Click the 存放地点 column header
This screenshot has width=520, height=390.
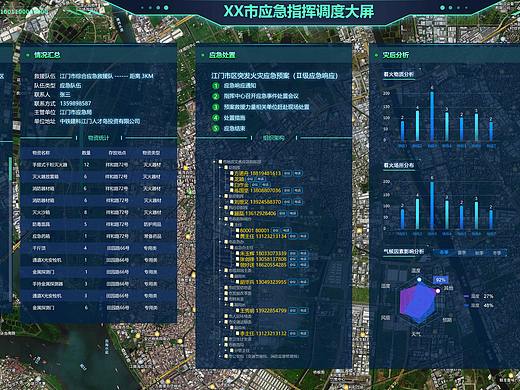point(117,153)
